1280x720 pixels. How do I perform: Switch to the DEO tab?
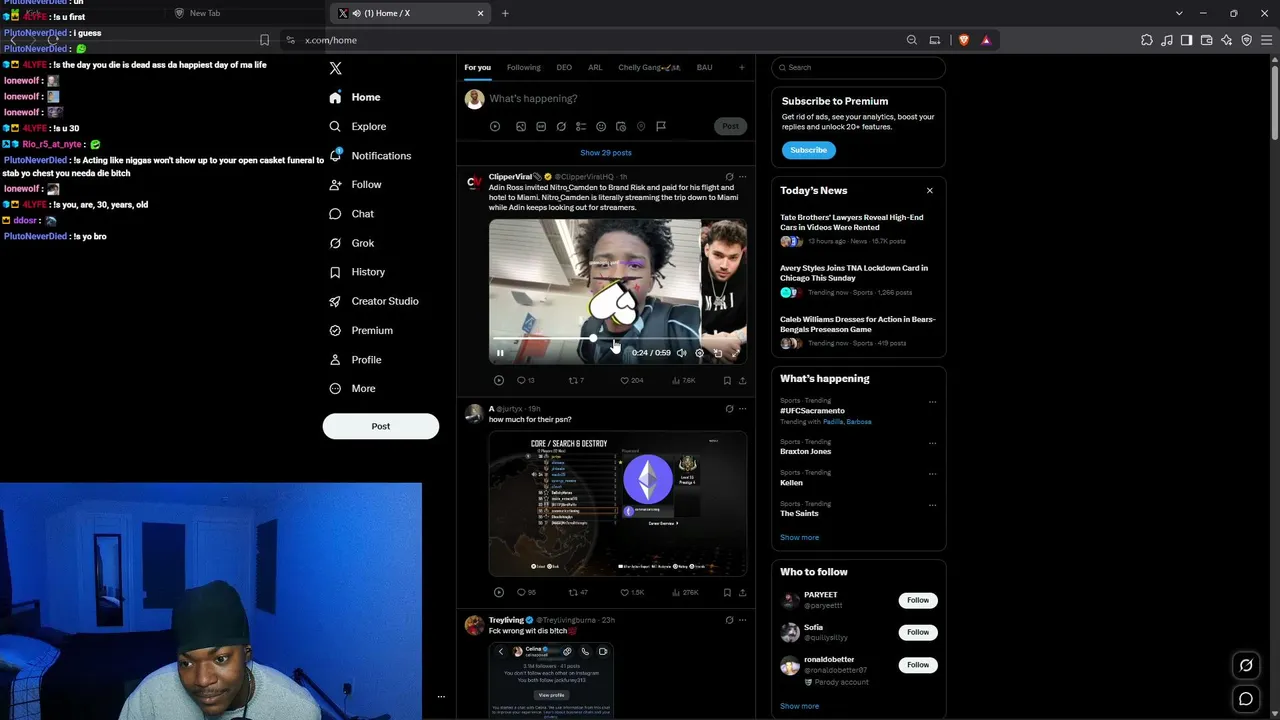tap(564, 68)
